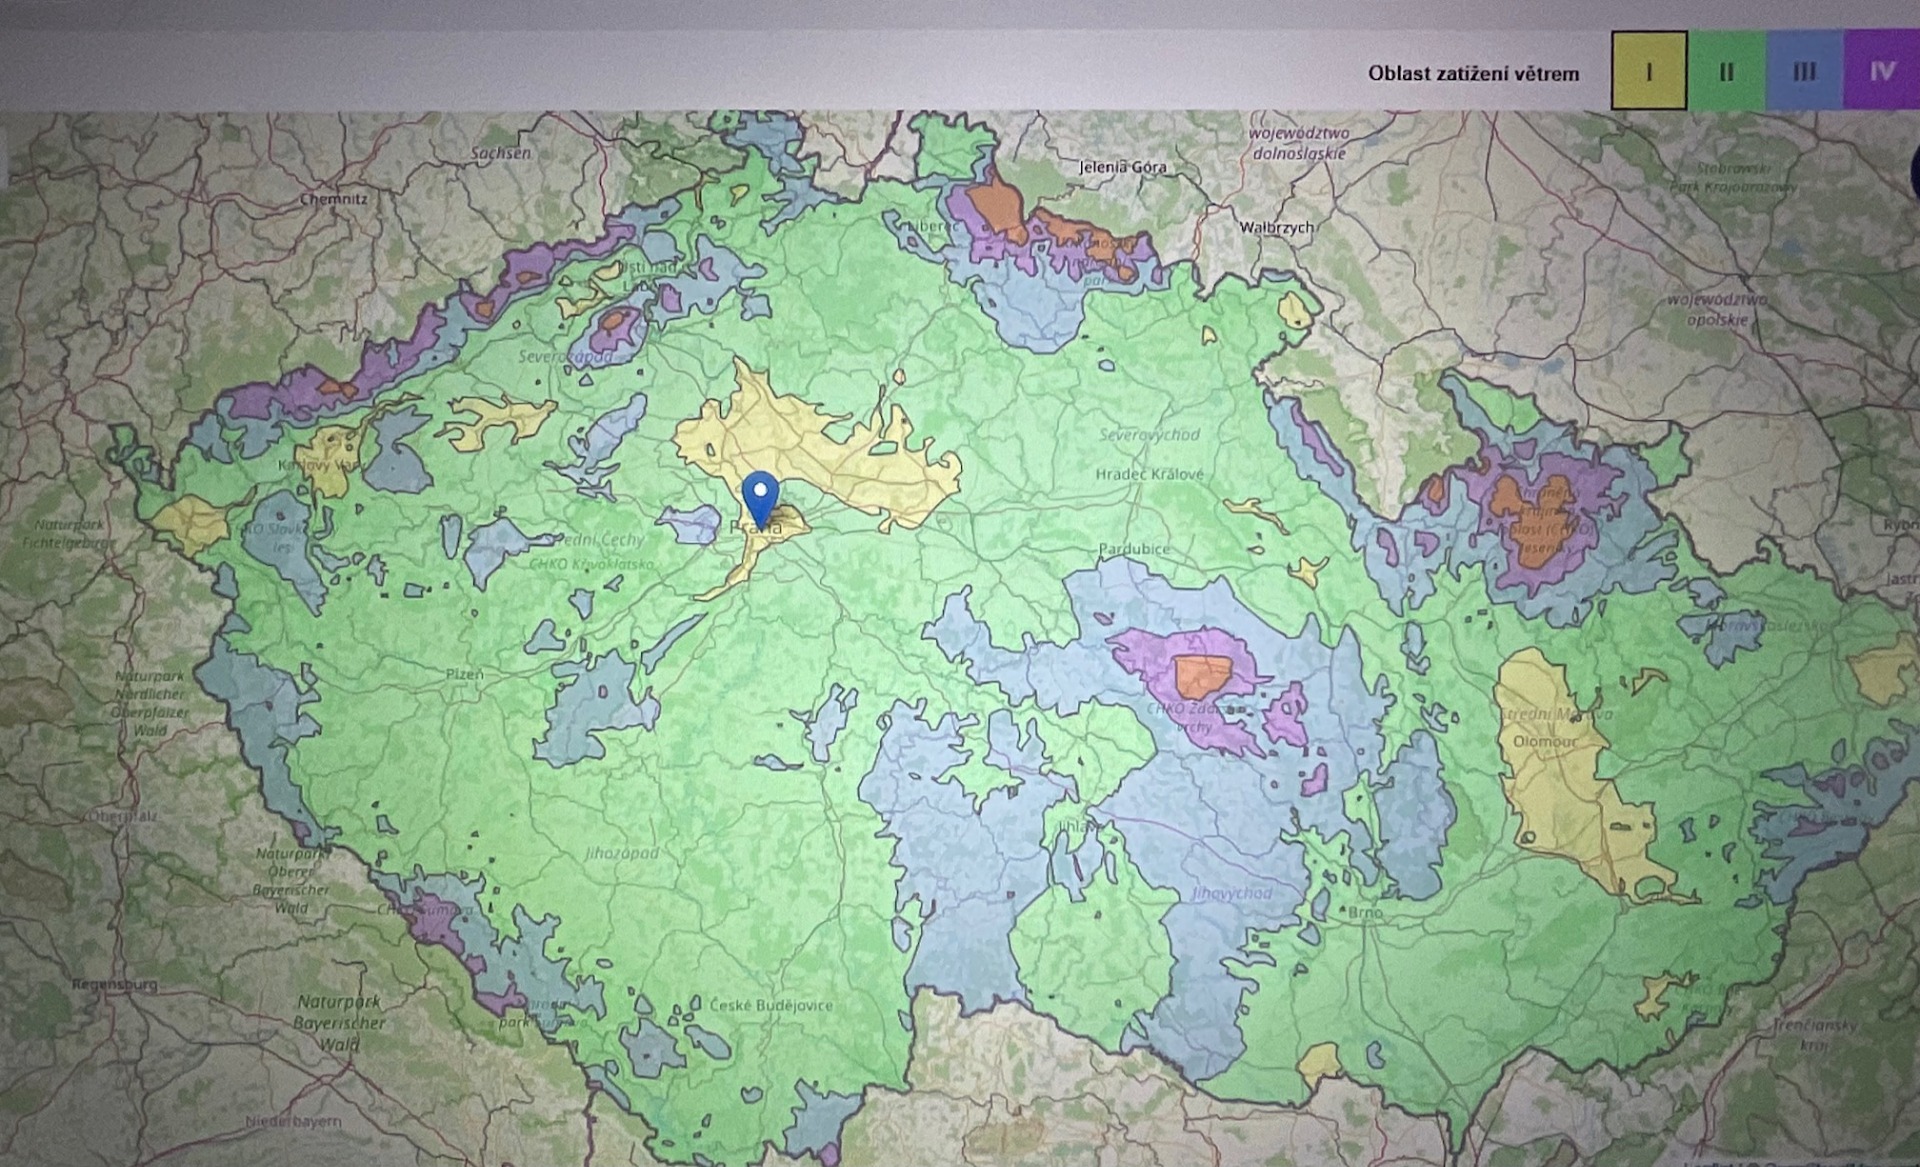Click the Severovýchod region label
Image resolution: width=1920 pixels, height=1167 pixels.
point(1149,435)
